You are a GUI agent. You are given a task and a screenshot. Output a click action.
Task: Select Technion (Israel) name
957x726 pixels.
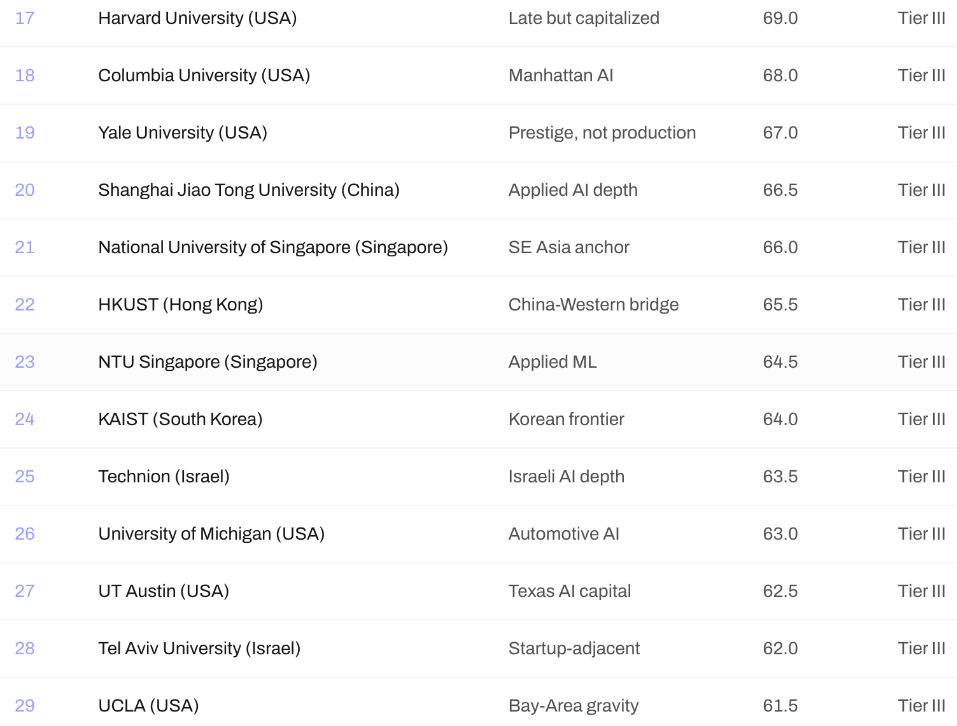pos(164,476)
